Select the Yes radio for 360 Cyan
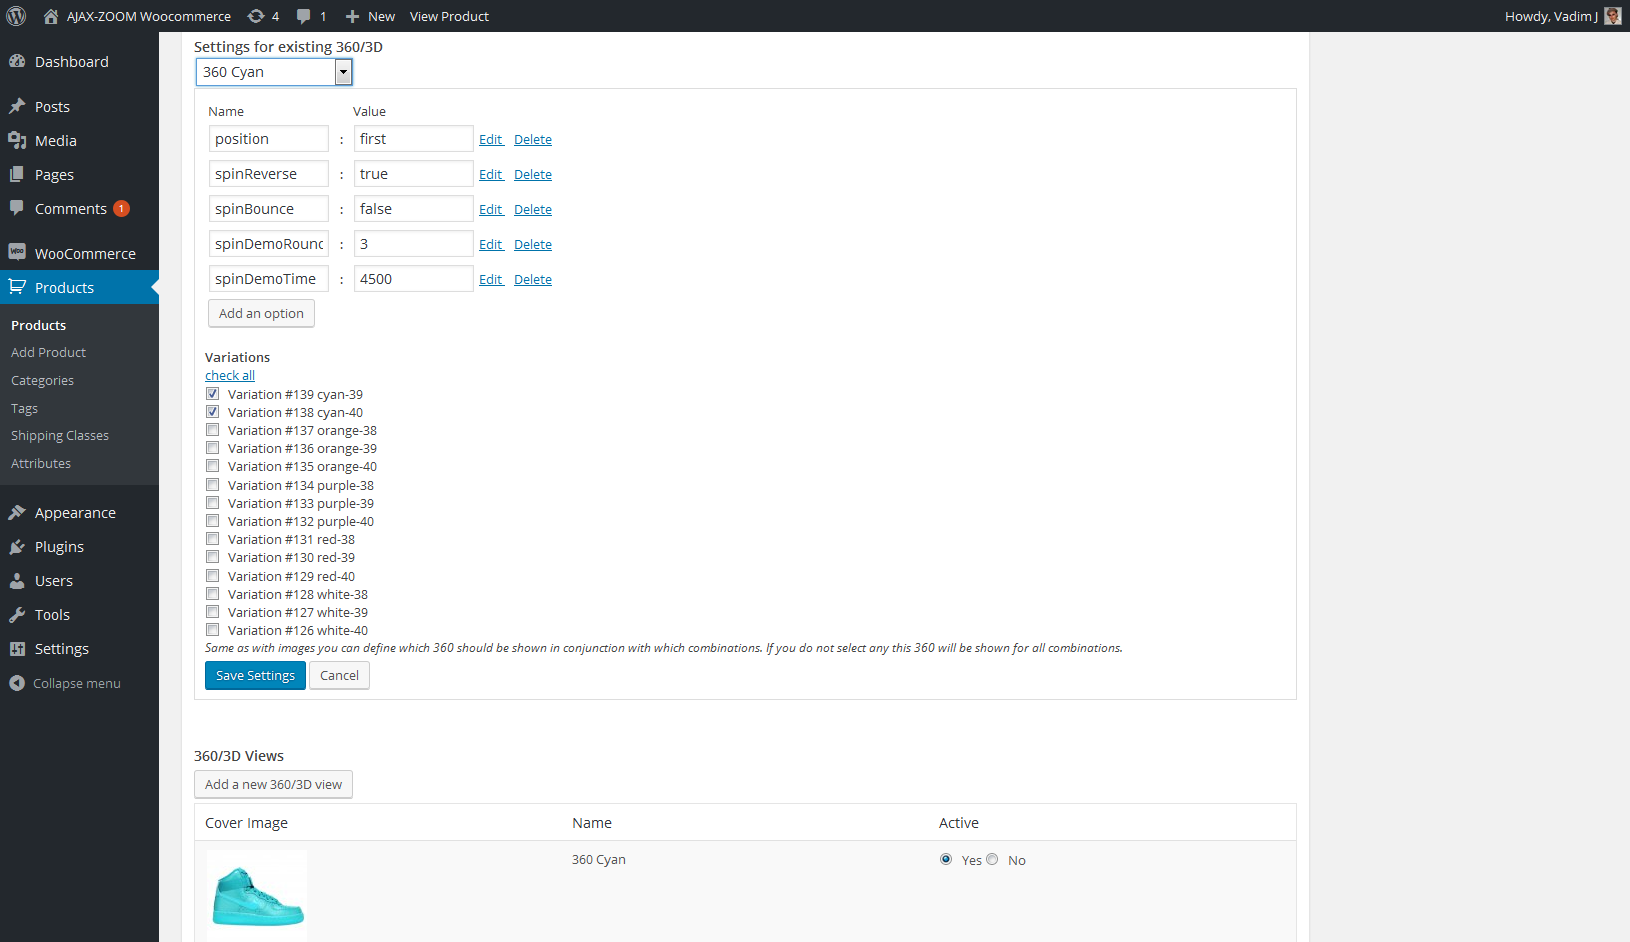 coord(946,859)
